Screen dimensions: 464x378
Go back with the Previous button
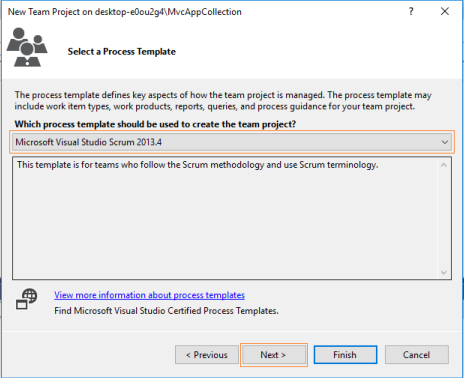point(207,355)
